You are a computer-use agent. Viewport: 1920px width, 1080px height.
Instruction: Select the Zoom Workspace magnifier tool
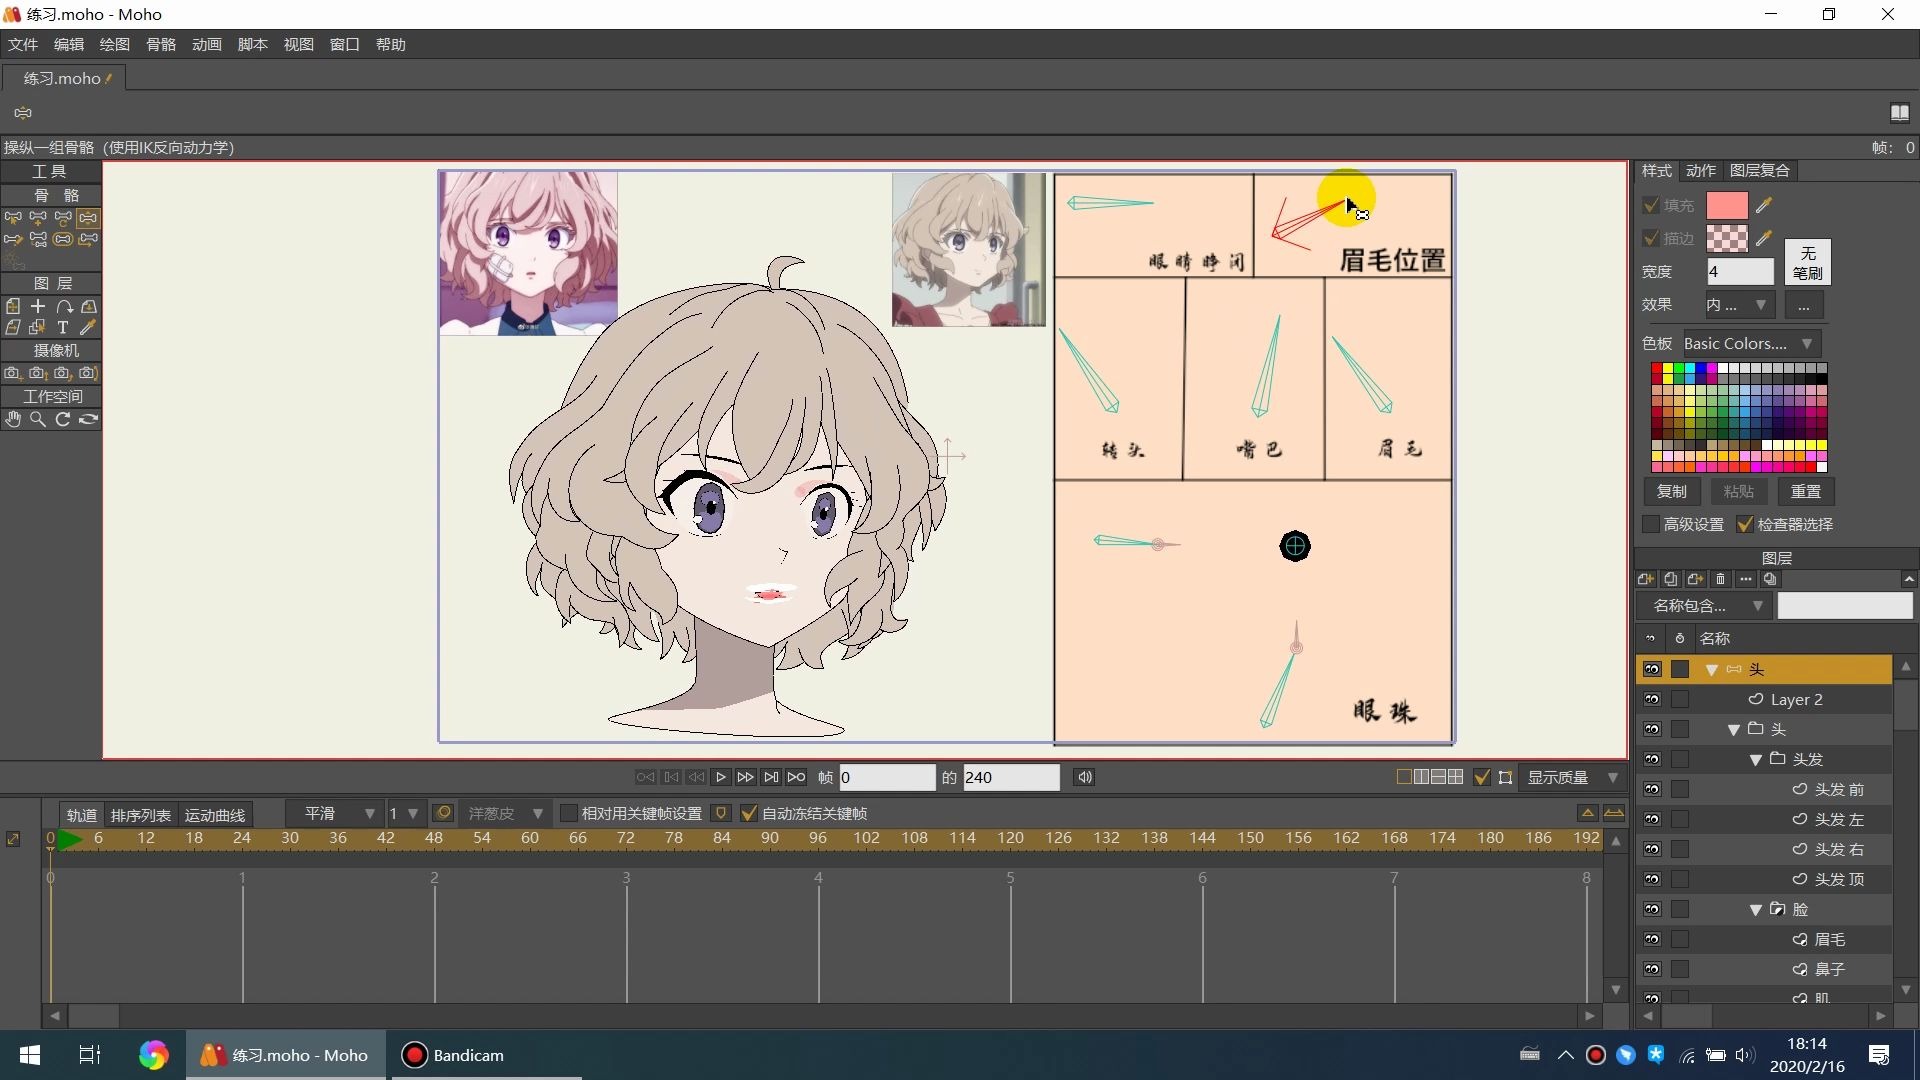coord(38,419)
